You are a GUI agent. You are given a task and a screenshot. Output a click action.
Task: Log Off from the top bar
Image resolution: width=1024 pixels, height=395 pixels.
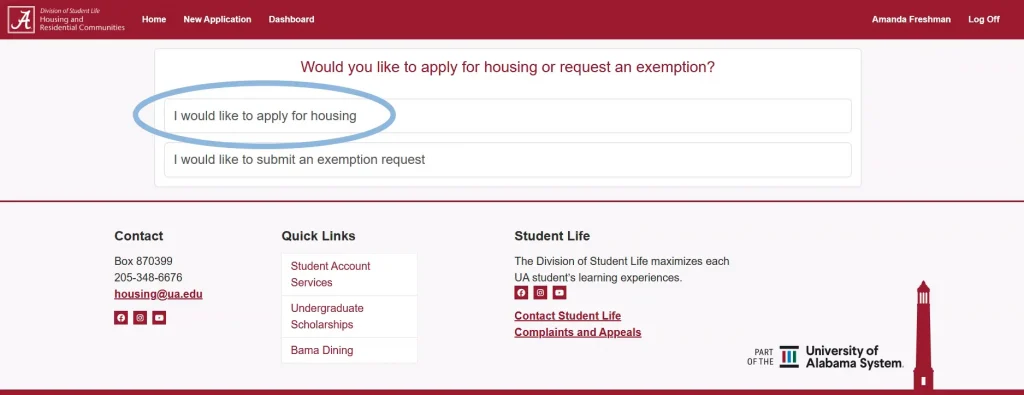[984, 20]
